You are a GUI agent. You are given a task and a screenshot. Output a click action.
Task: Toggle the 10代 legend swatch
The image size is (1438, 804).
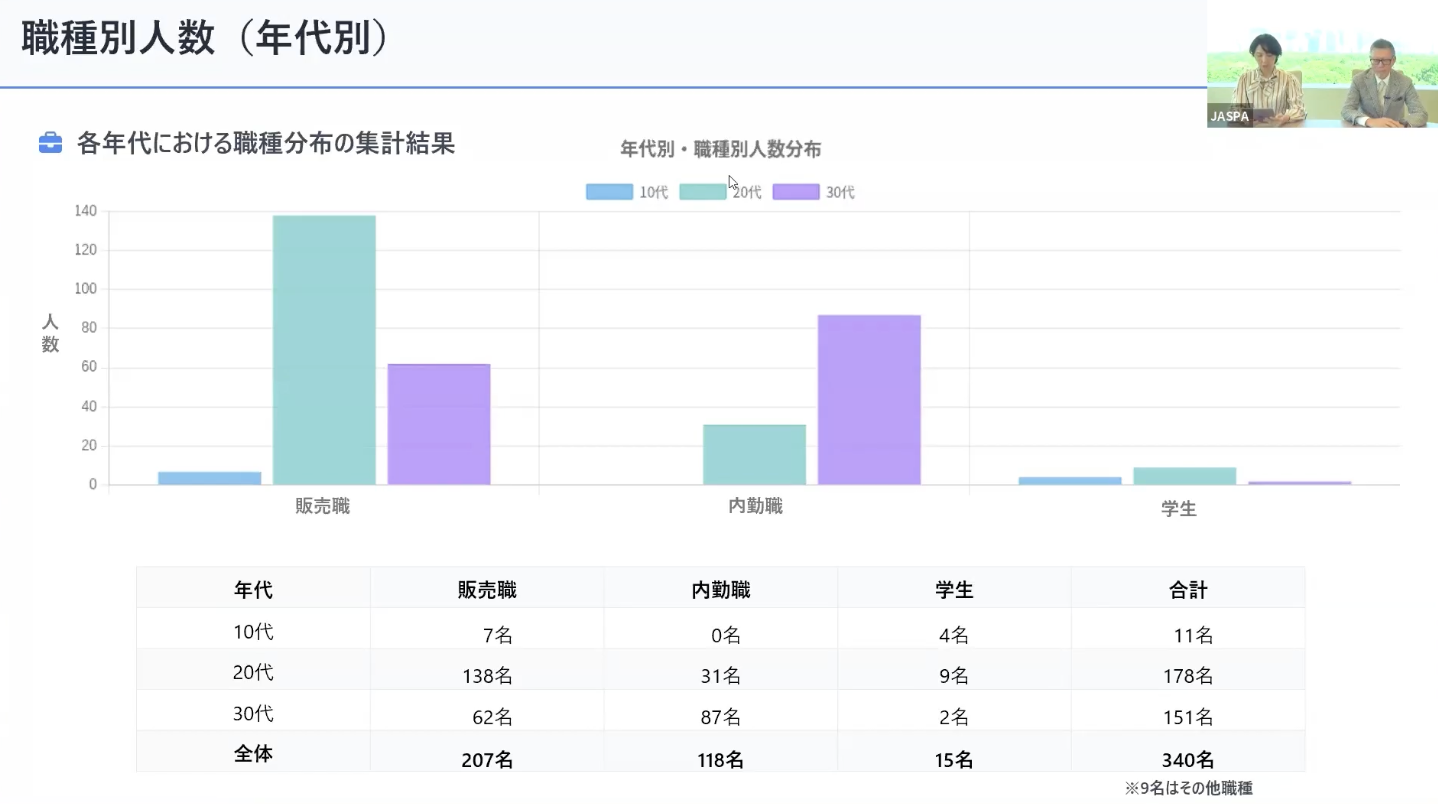coord(609,192)
